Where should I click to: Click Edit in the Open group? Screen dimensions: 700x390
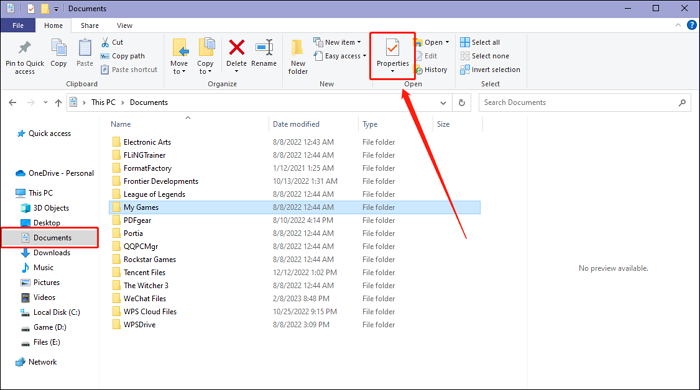(426, 56)
